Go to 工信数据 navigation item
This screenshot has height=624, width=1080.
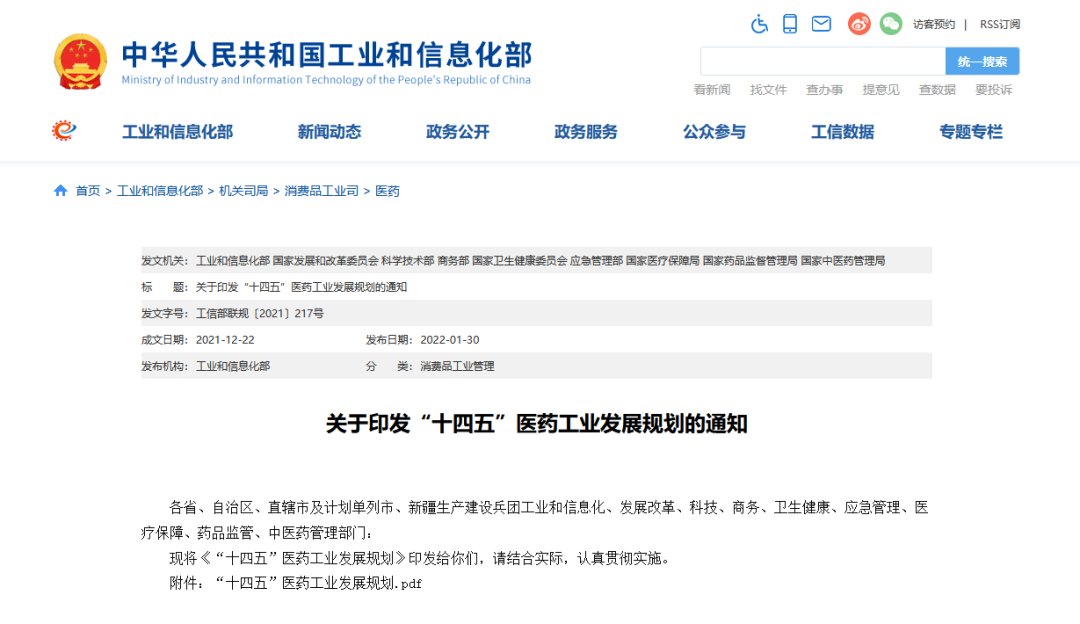tap(842, 132)
